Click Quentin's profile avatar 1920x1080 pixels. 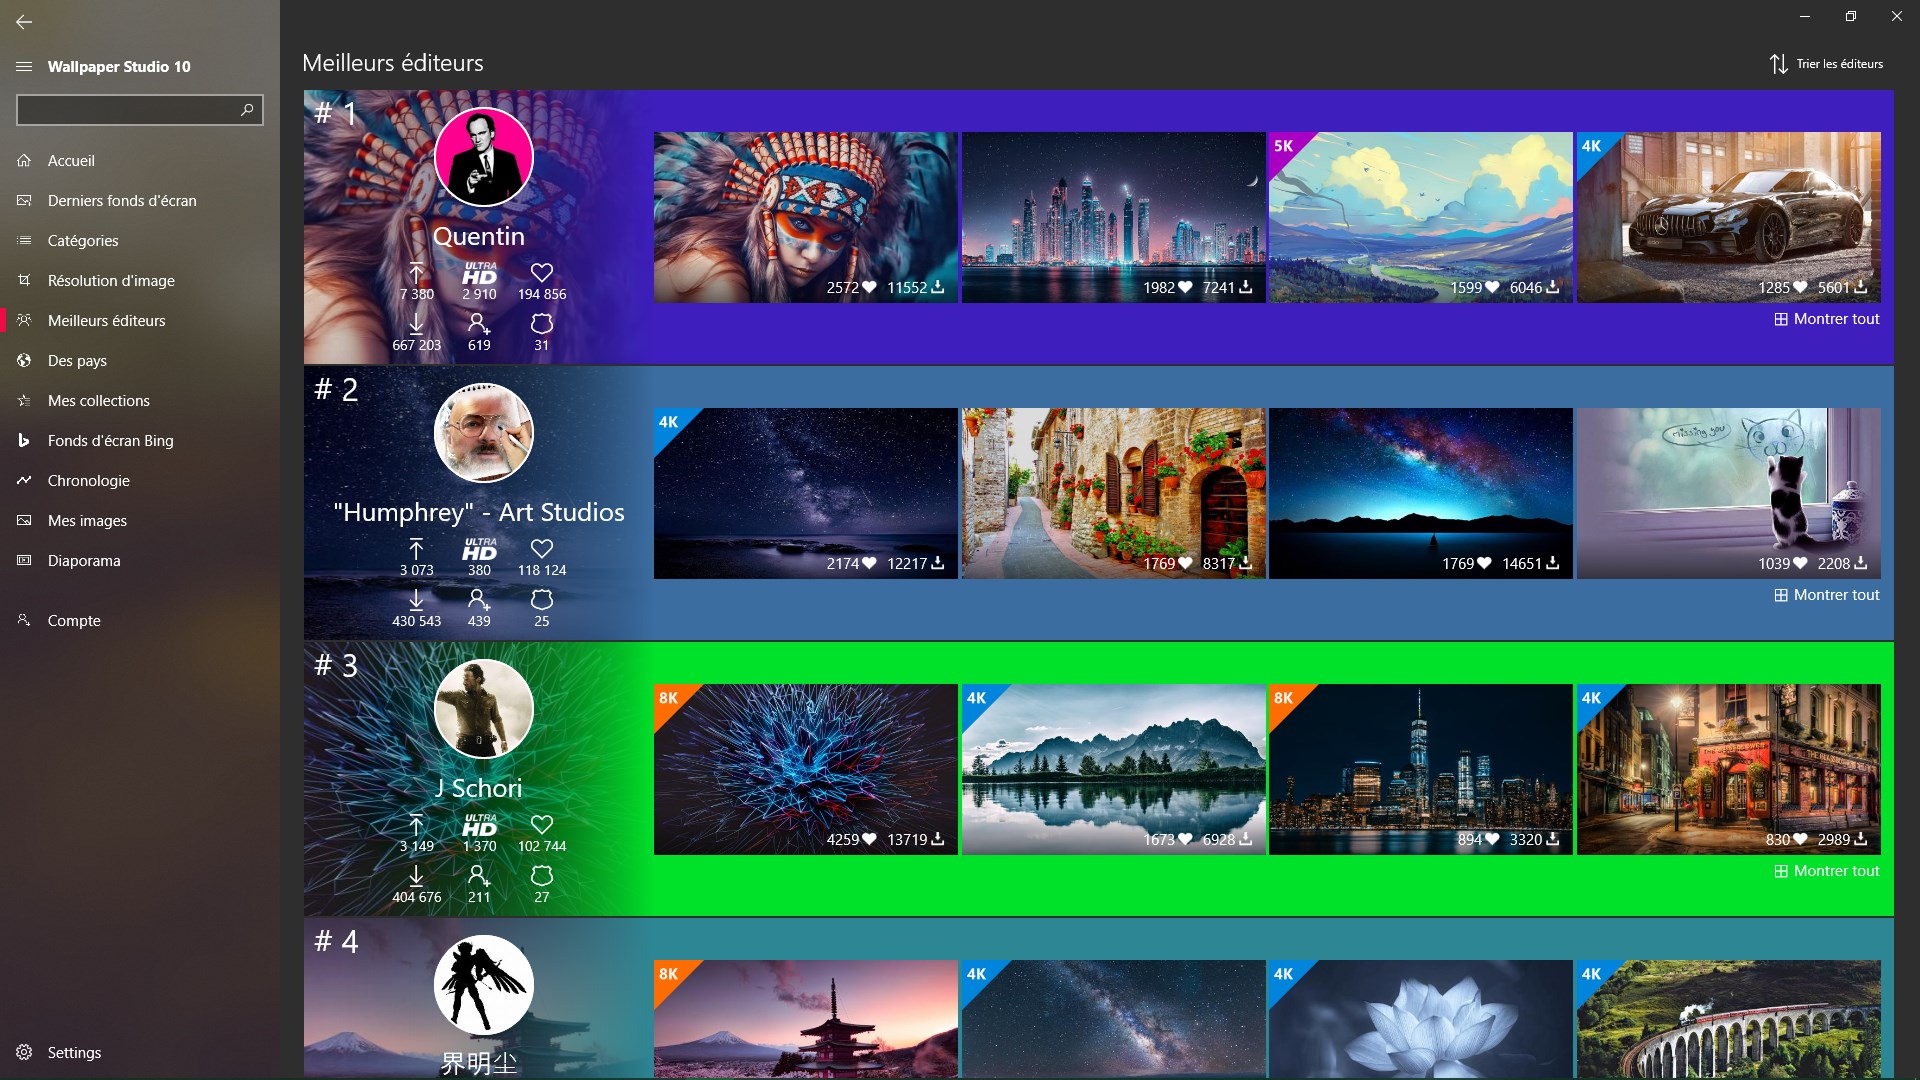[x=484, y=157]
